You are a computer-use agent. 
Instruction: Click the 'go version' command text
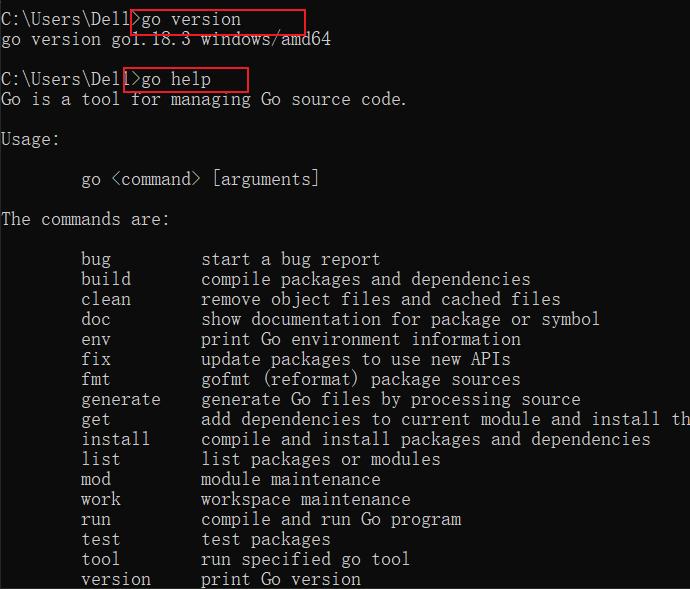click(x=191, y=20)
